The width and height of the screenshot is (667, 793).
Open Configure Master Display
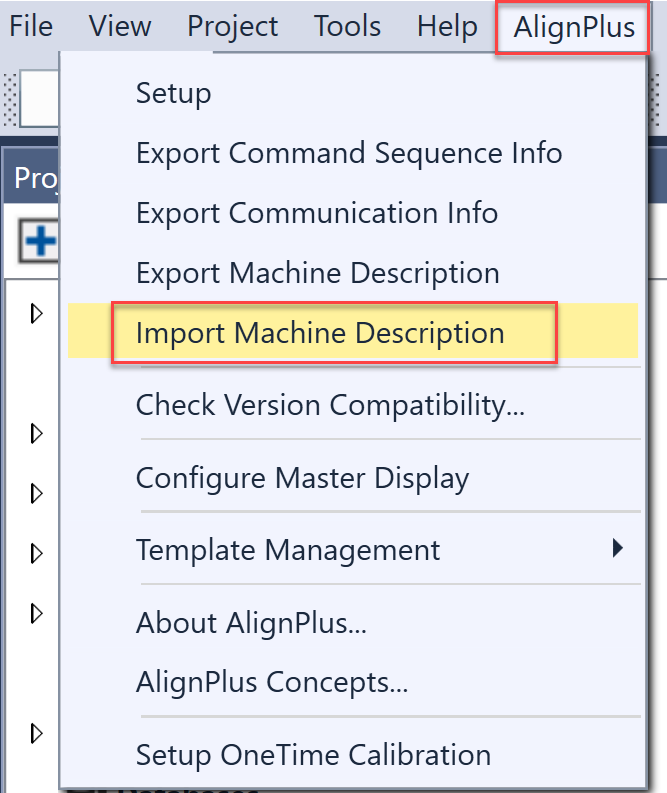tap(303, 478)
